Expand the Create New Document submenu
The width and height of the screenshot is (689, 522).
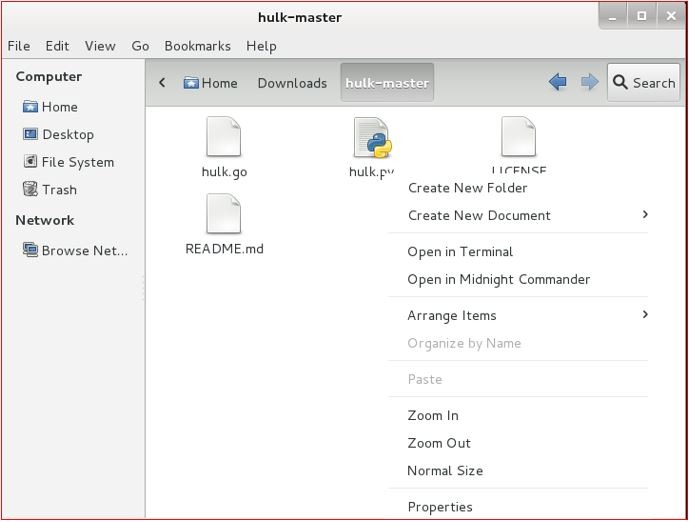click(519, 215)
